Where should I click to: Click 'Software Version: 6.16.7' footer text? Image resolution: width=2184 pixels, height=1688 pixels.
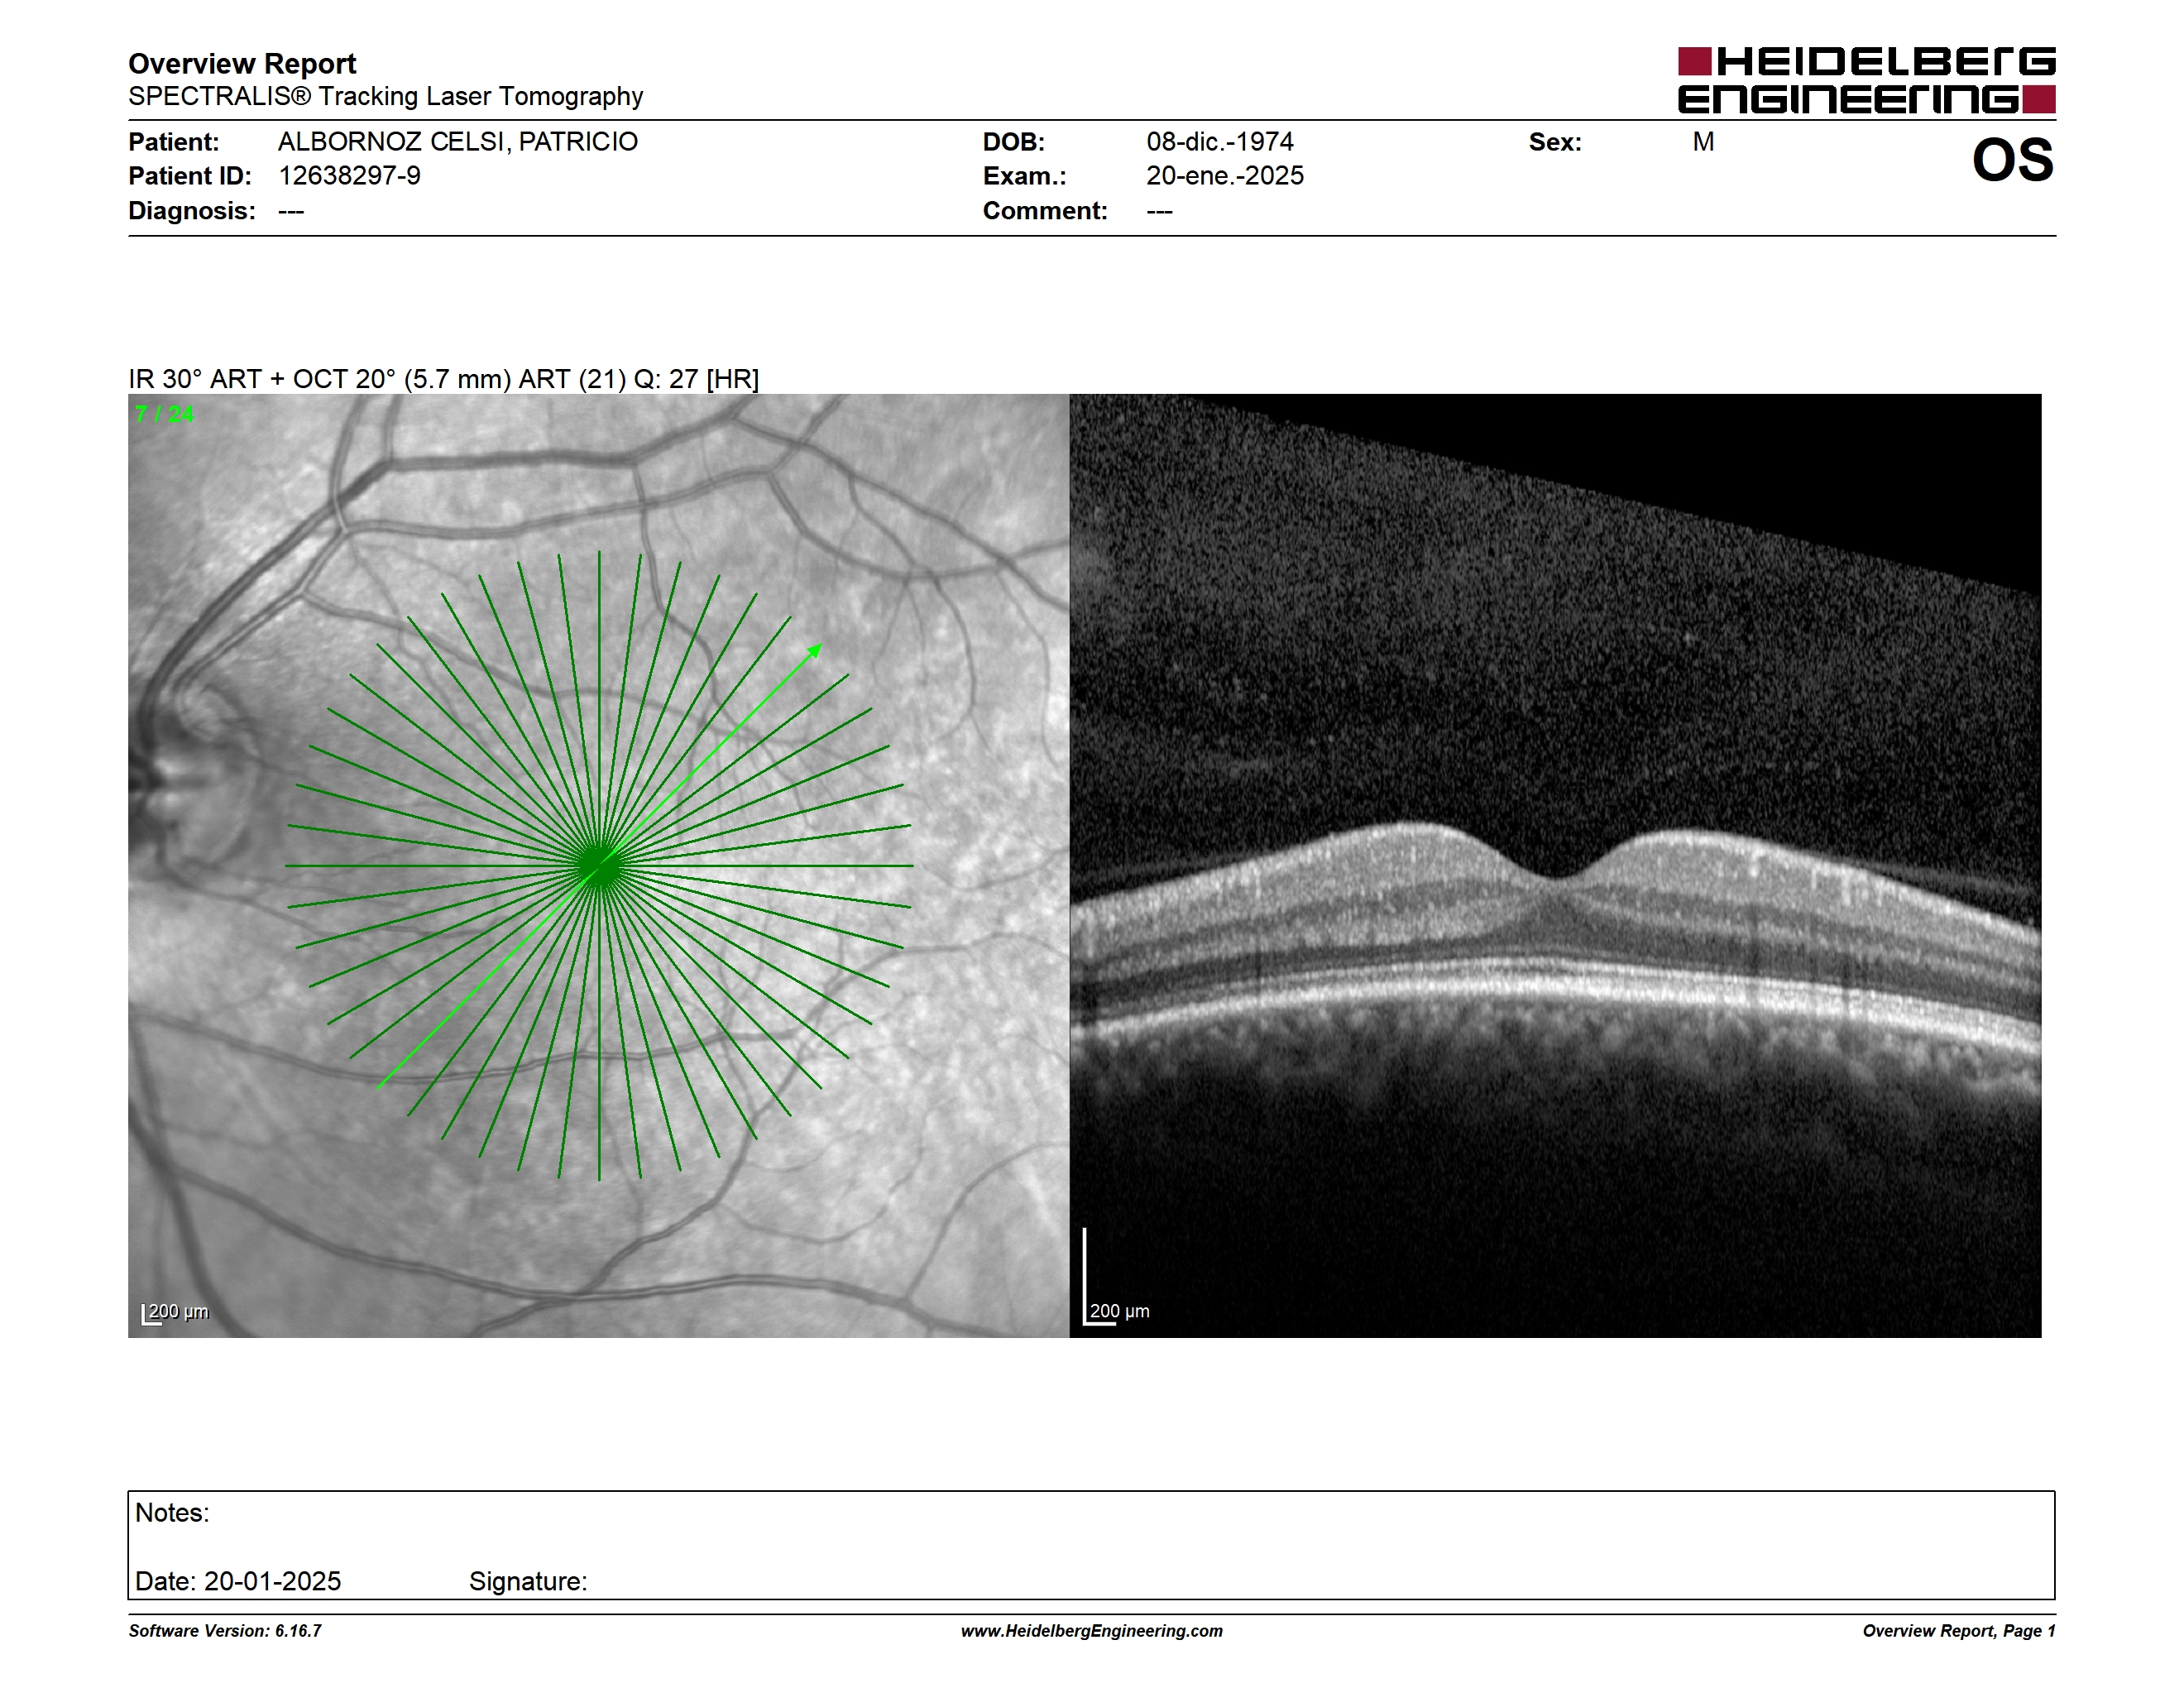coord(225,1631)
